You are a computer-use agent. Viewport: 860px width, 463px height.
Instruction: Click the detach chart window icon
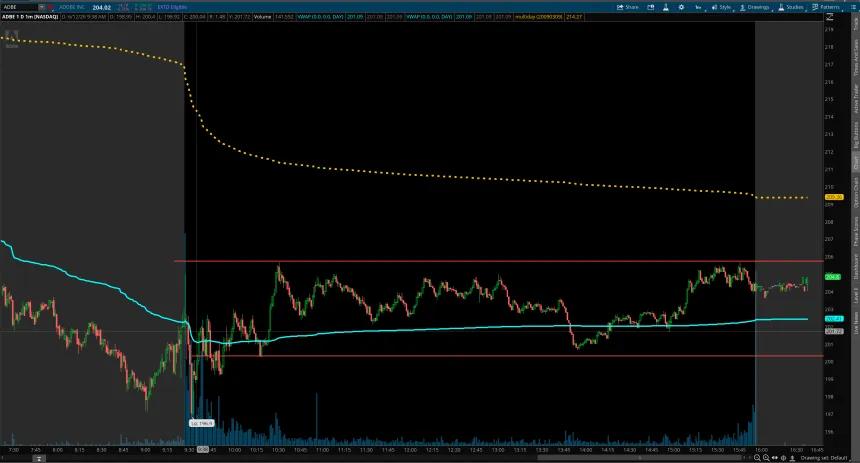(650, 7)
